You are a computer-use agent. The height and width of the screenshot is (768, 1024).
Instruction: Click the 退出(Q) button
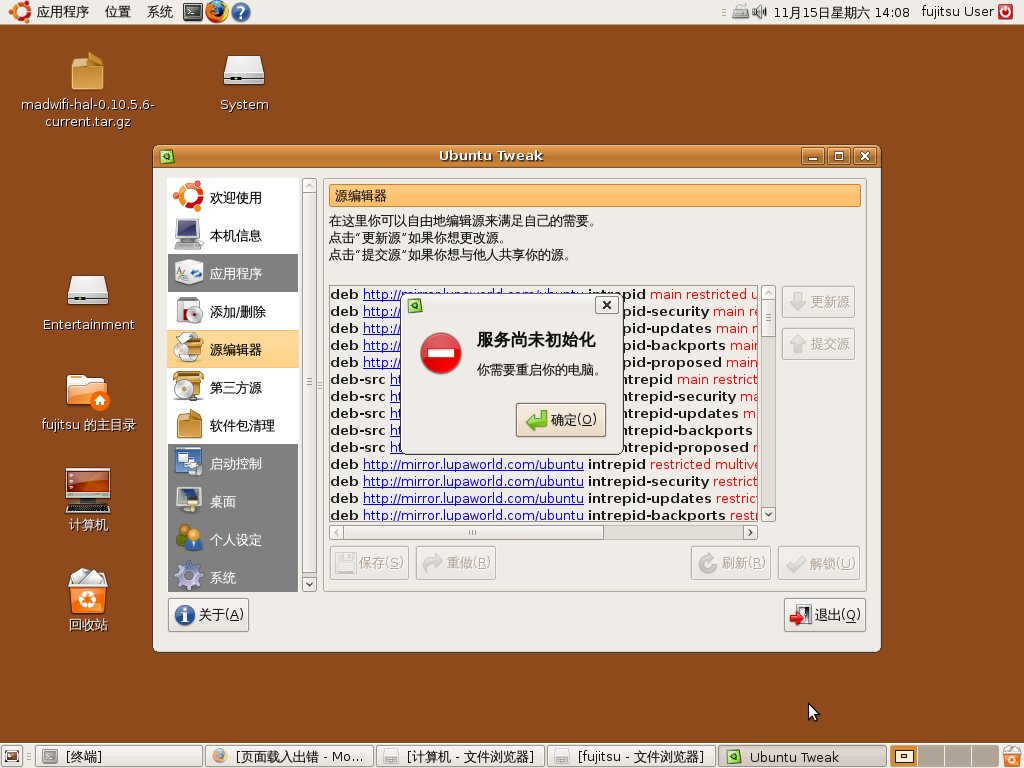pos(825,615)
